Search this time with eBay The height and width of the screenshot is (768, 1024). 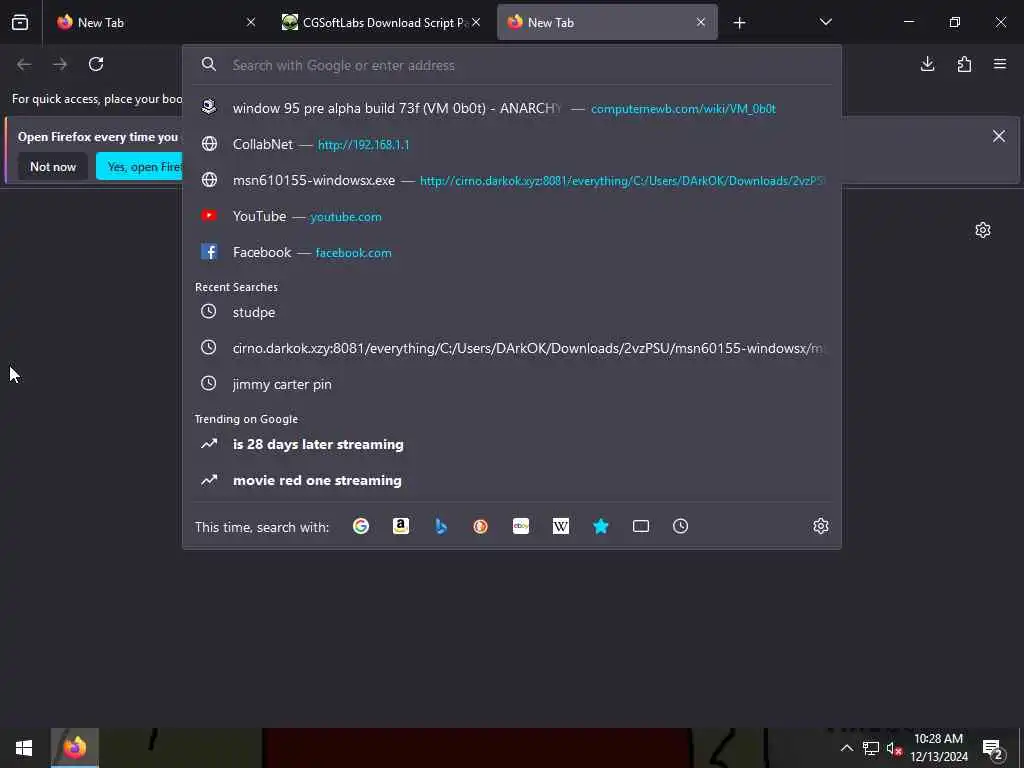point(520,526)
